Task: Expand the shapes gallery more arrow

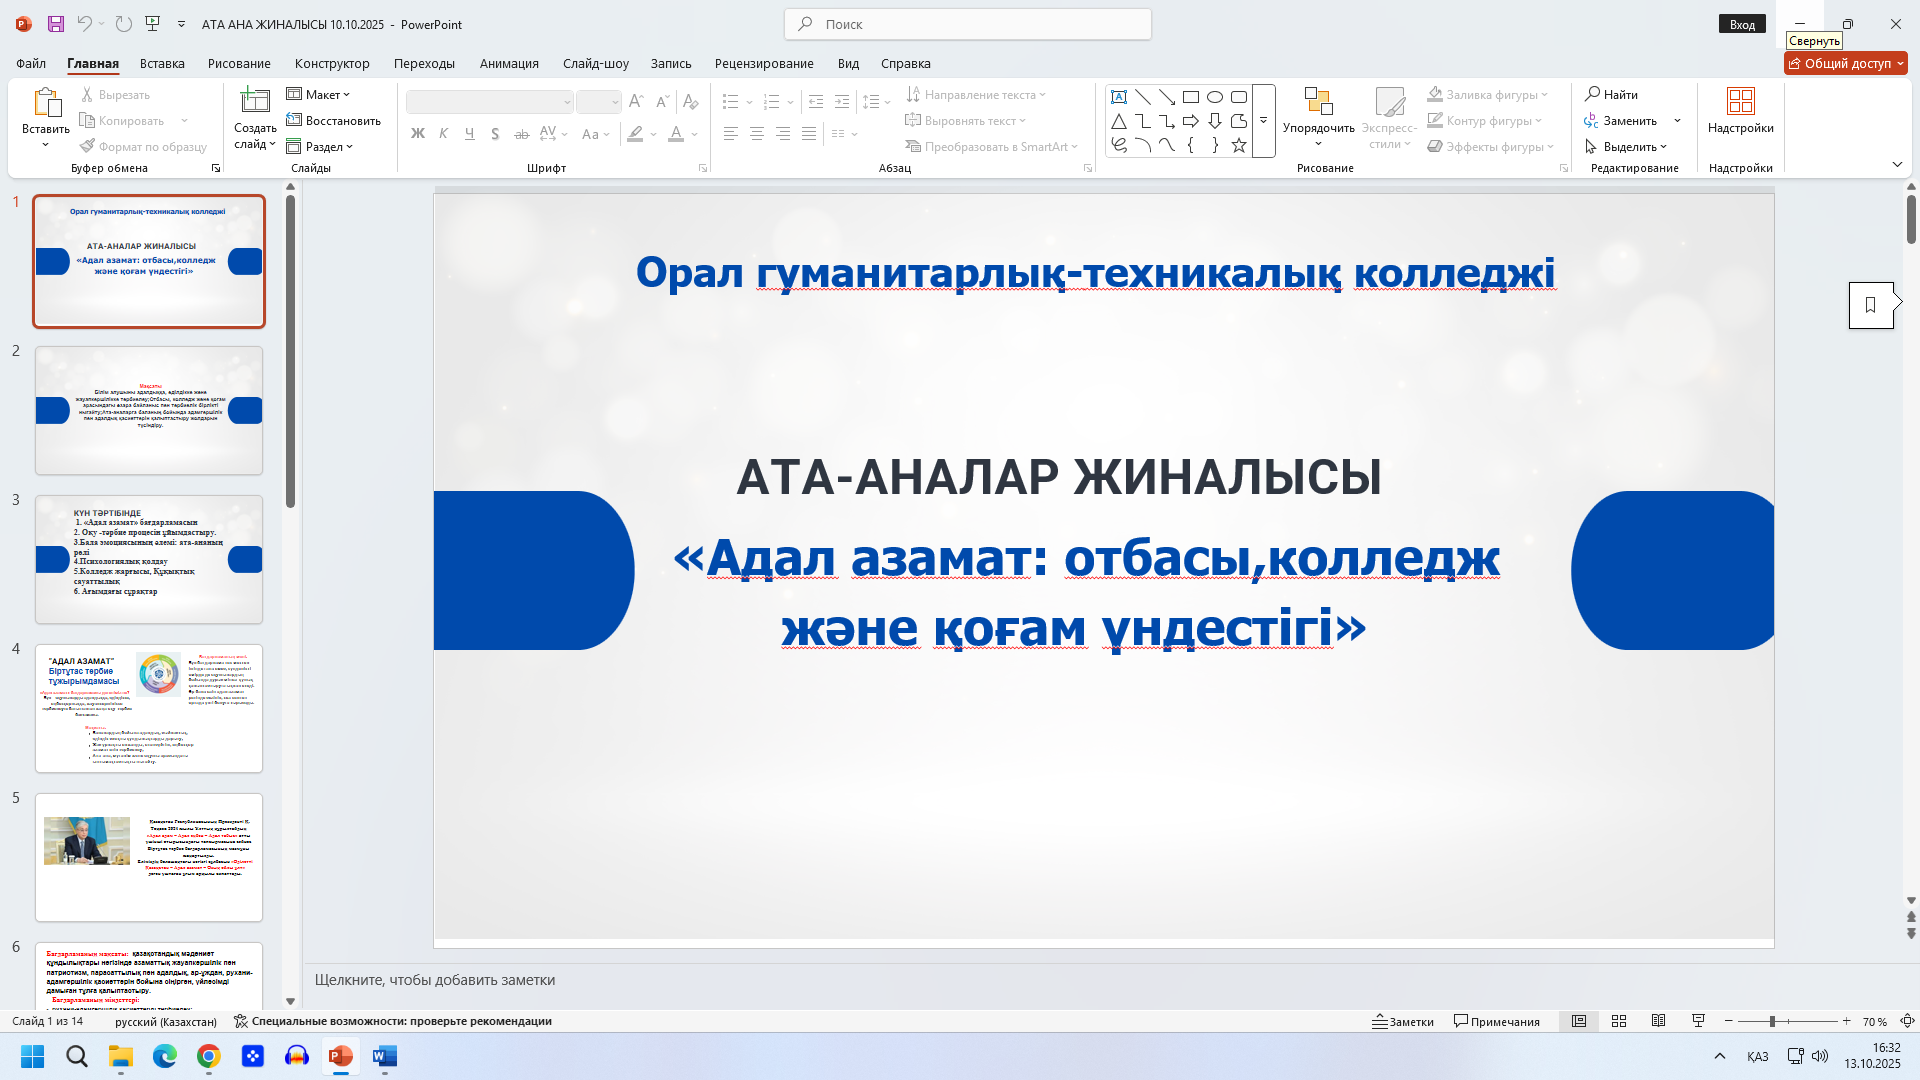Action: pyautogui.click(x=1263, y=121)
